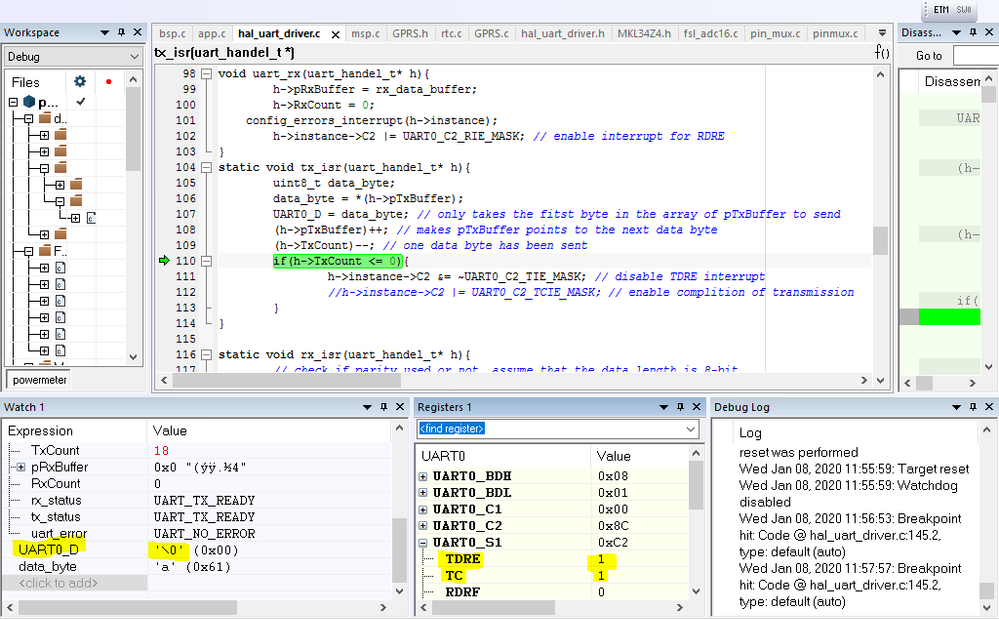
Task: Expand pRxBuffer in Watch 1
Action: pos(21,467)
